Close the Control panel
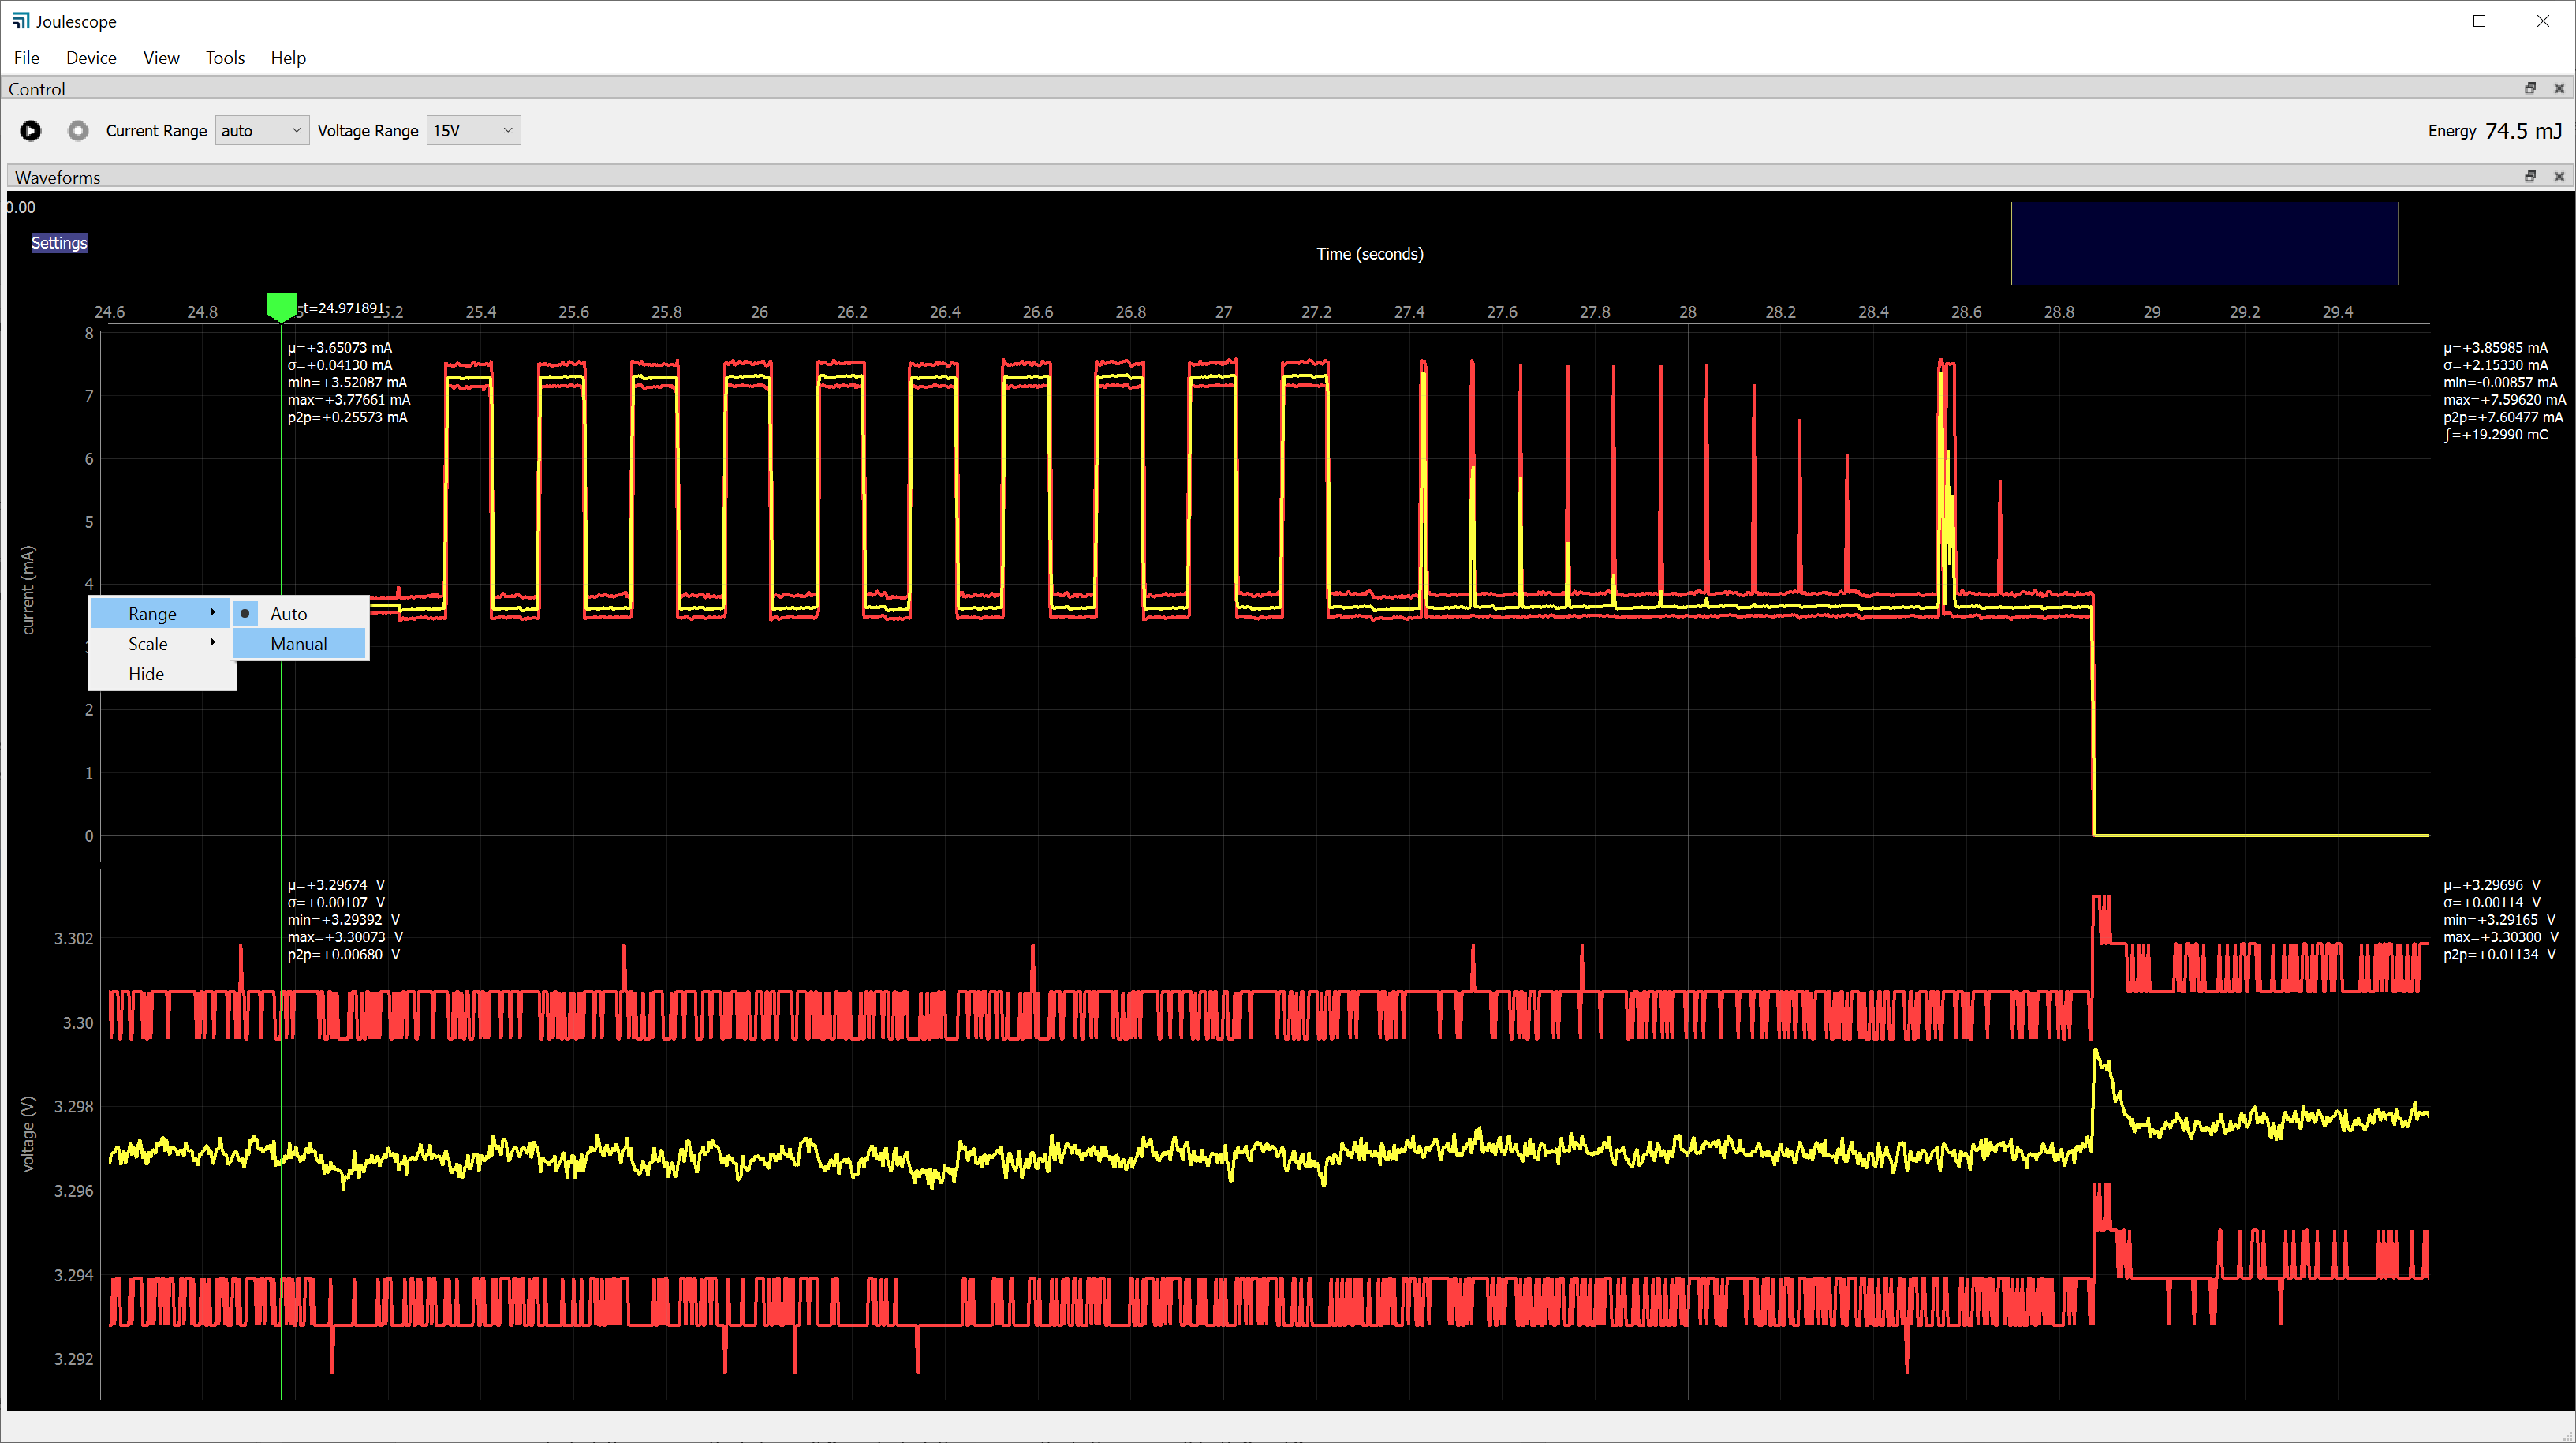This screenshot has width=2576, height=1443. click(2559, 88)
